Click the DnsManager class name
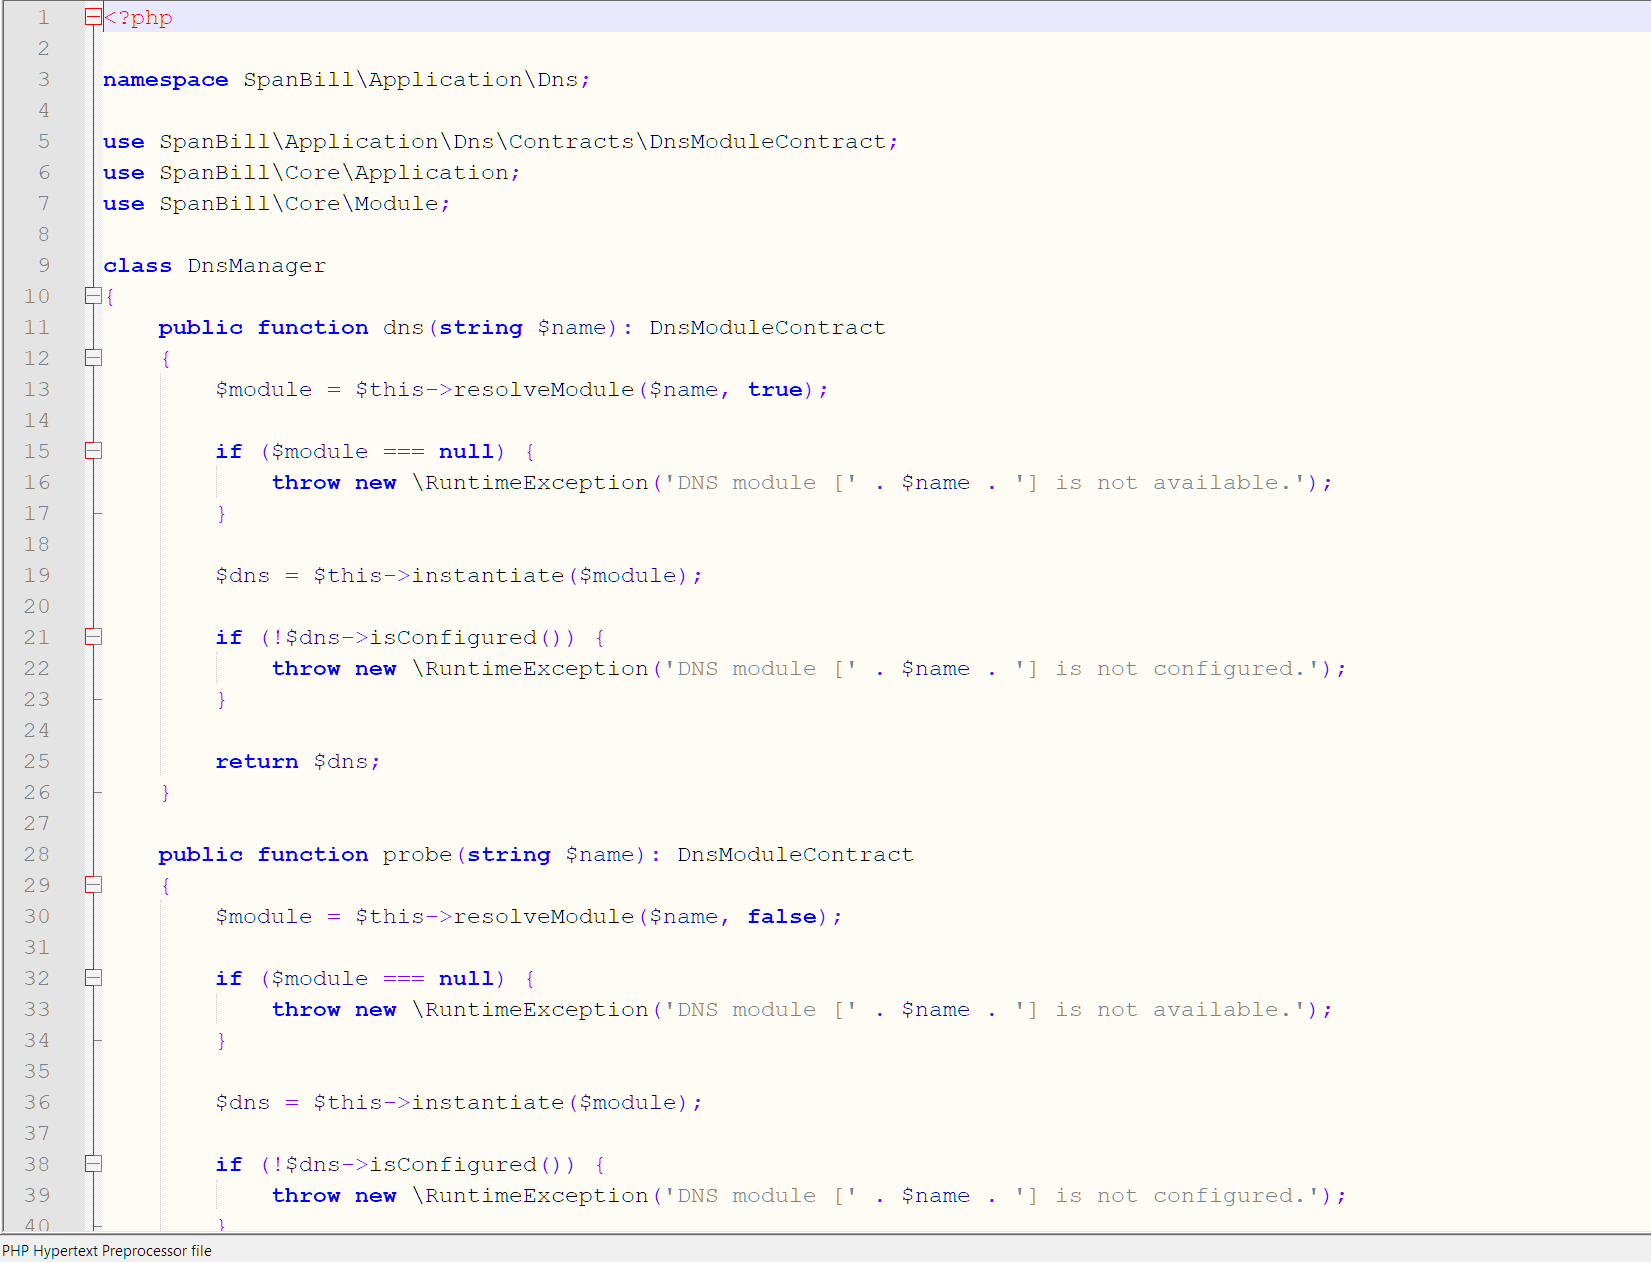 tap(257, 266)
